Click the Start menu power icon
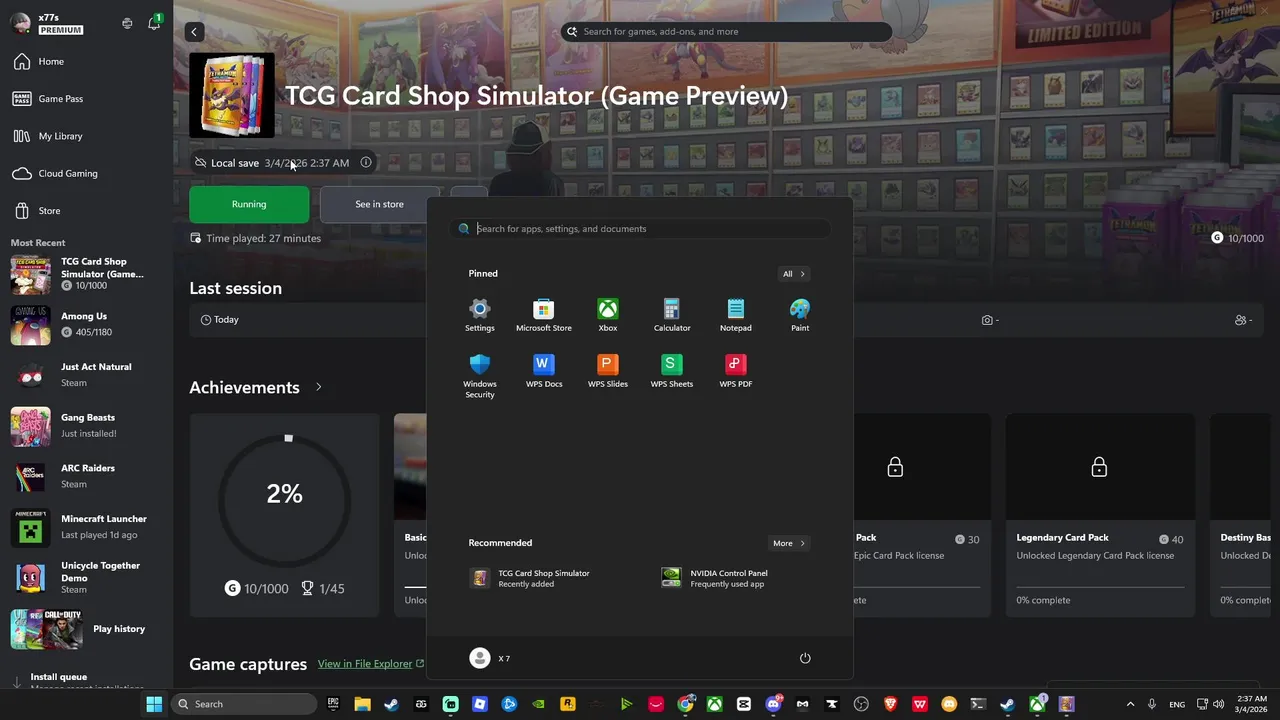Viewport: 1280px width, 720px height. click(805, 658)
